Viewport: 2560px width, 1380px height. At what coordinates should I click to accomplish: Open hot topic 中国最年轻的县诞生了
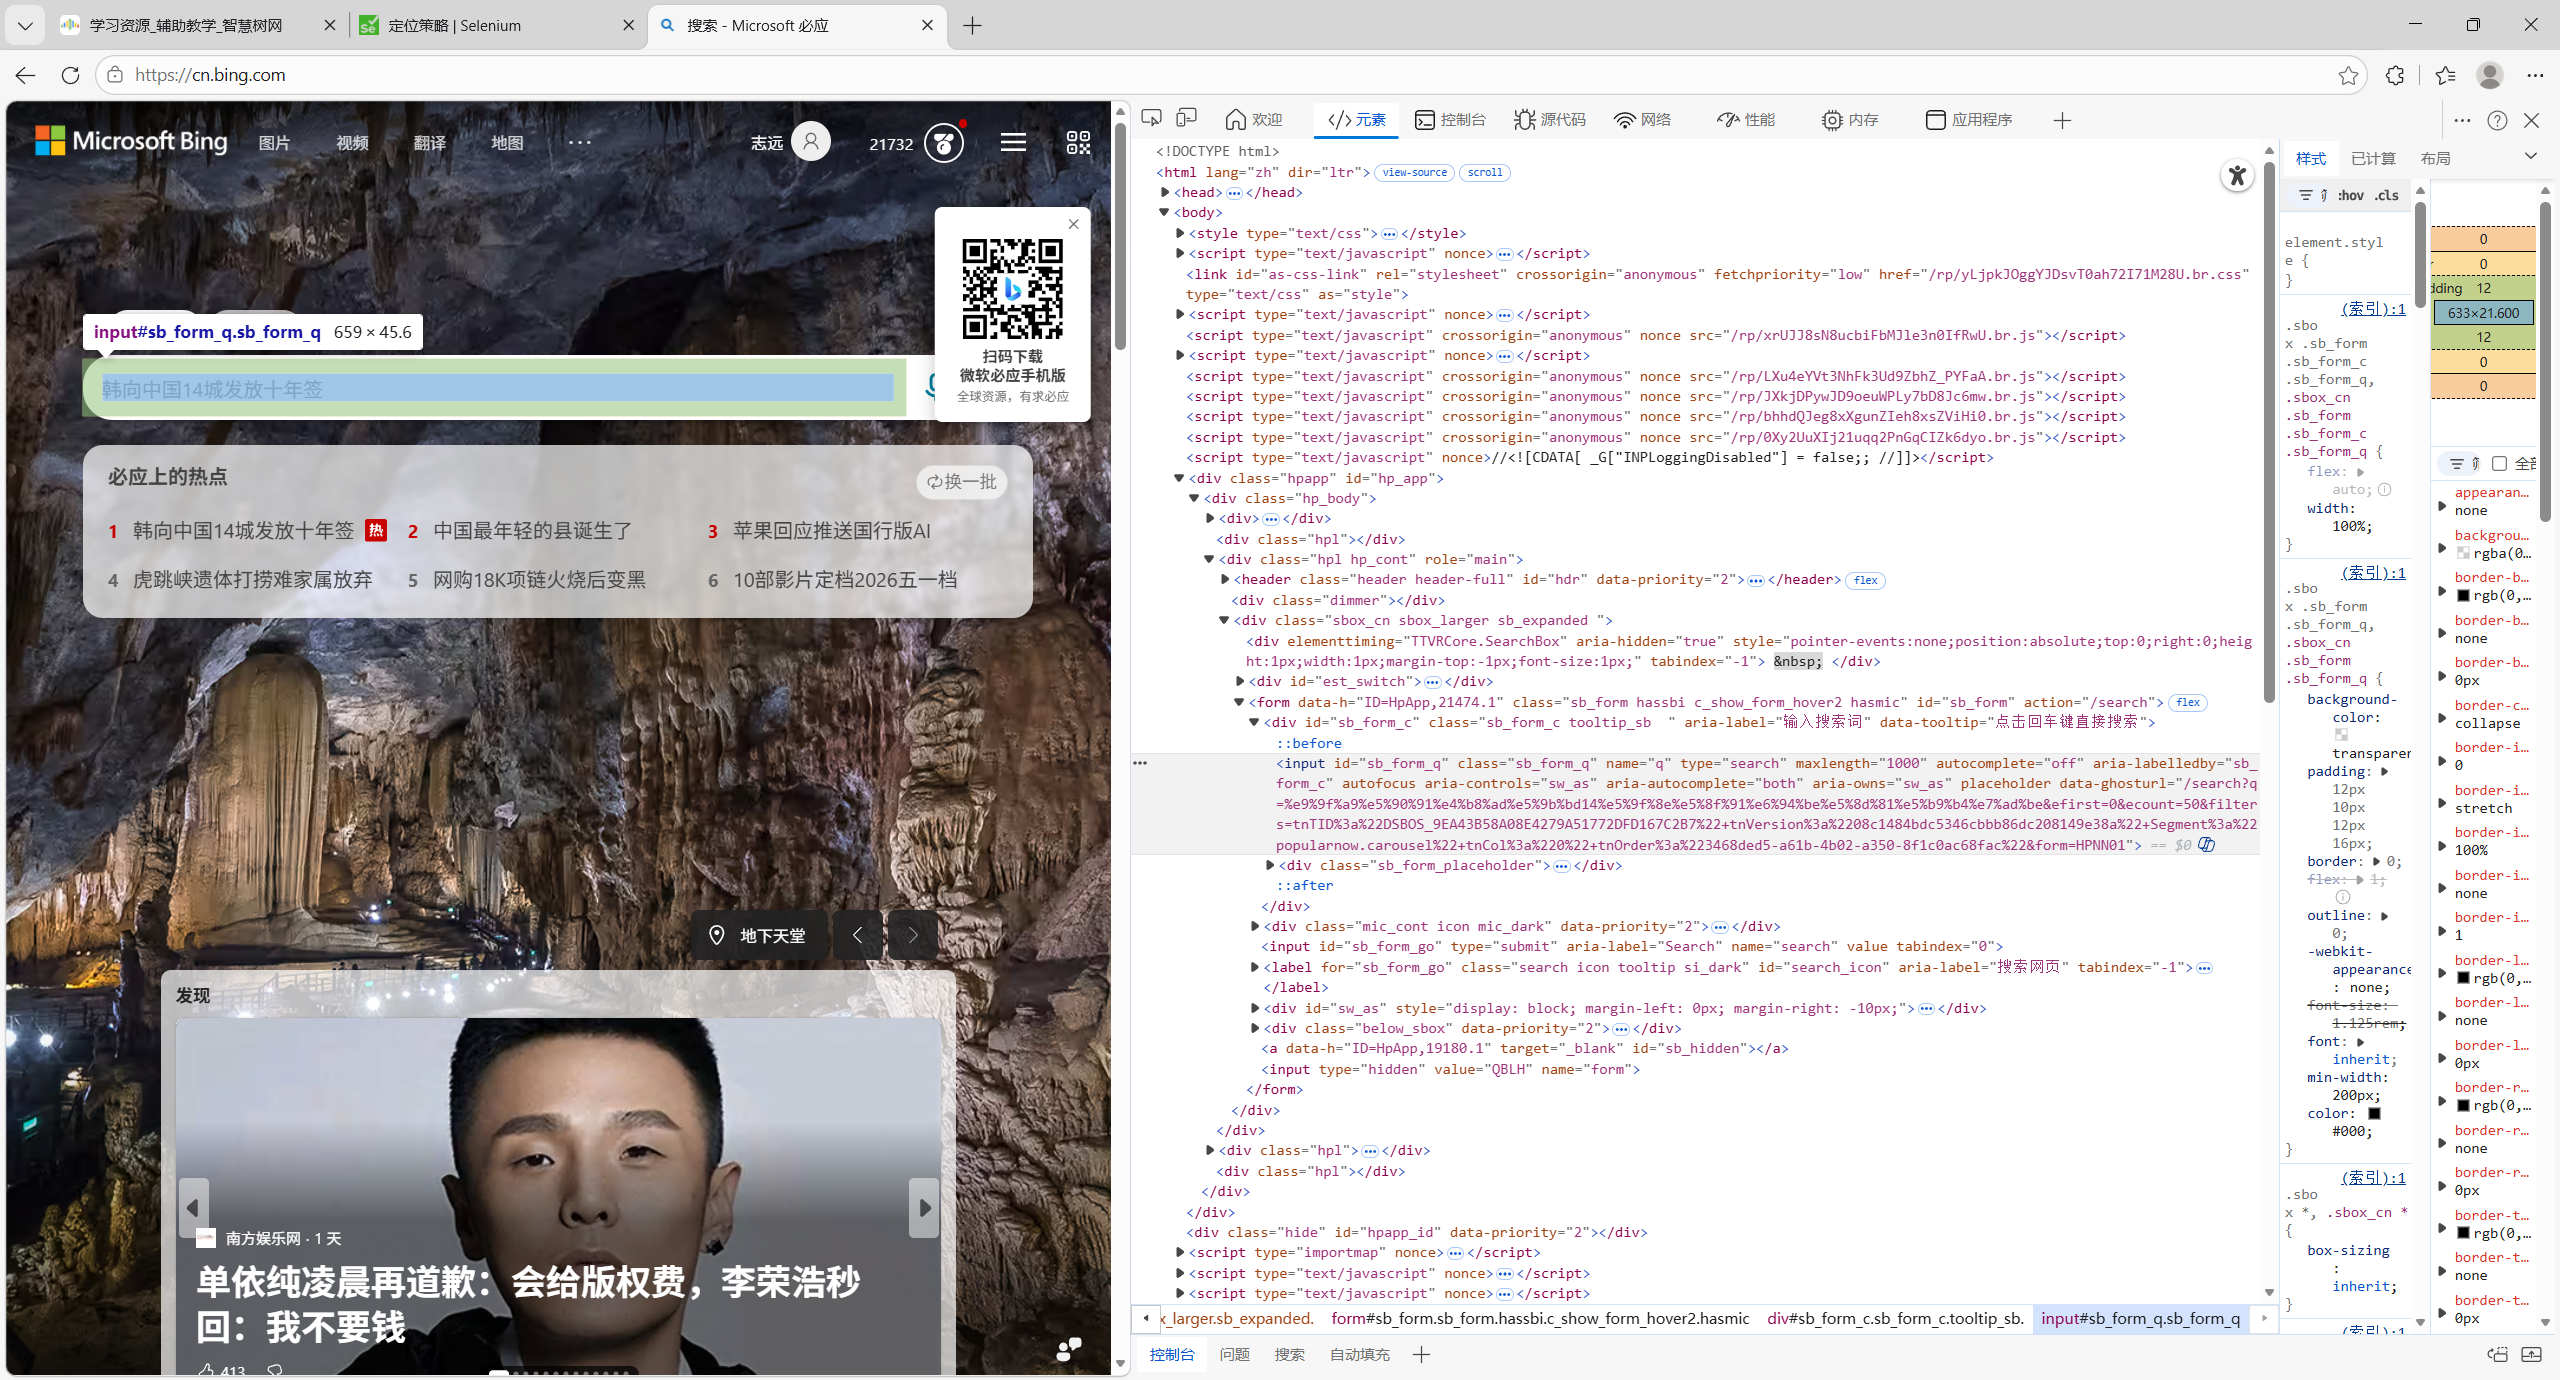[x=532, y=531]
